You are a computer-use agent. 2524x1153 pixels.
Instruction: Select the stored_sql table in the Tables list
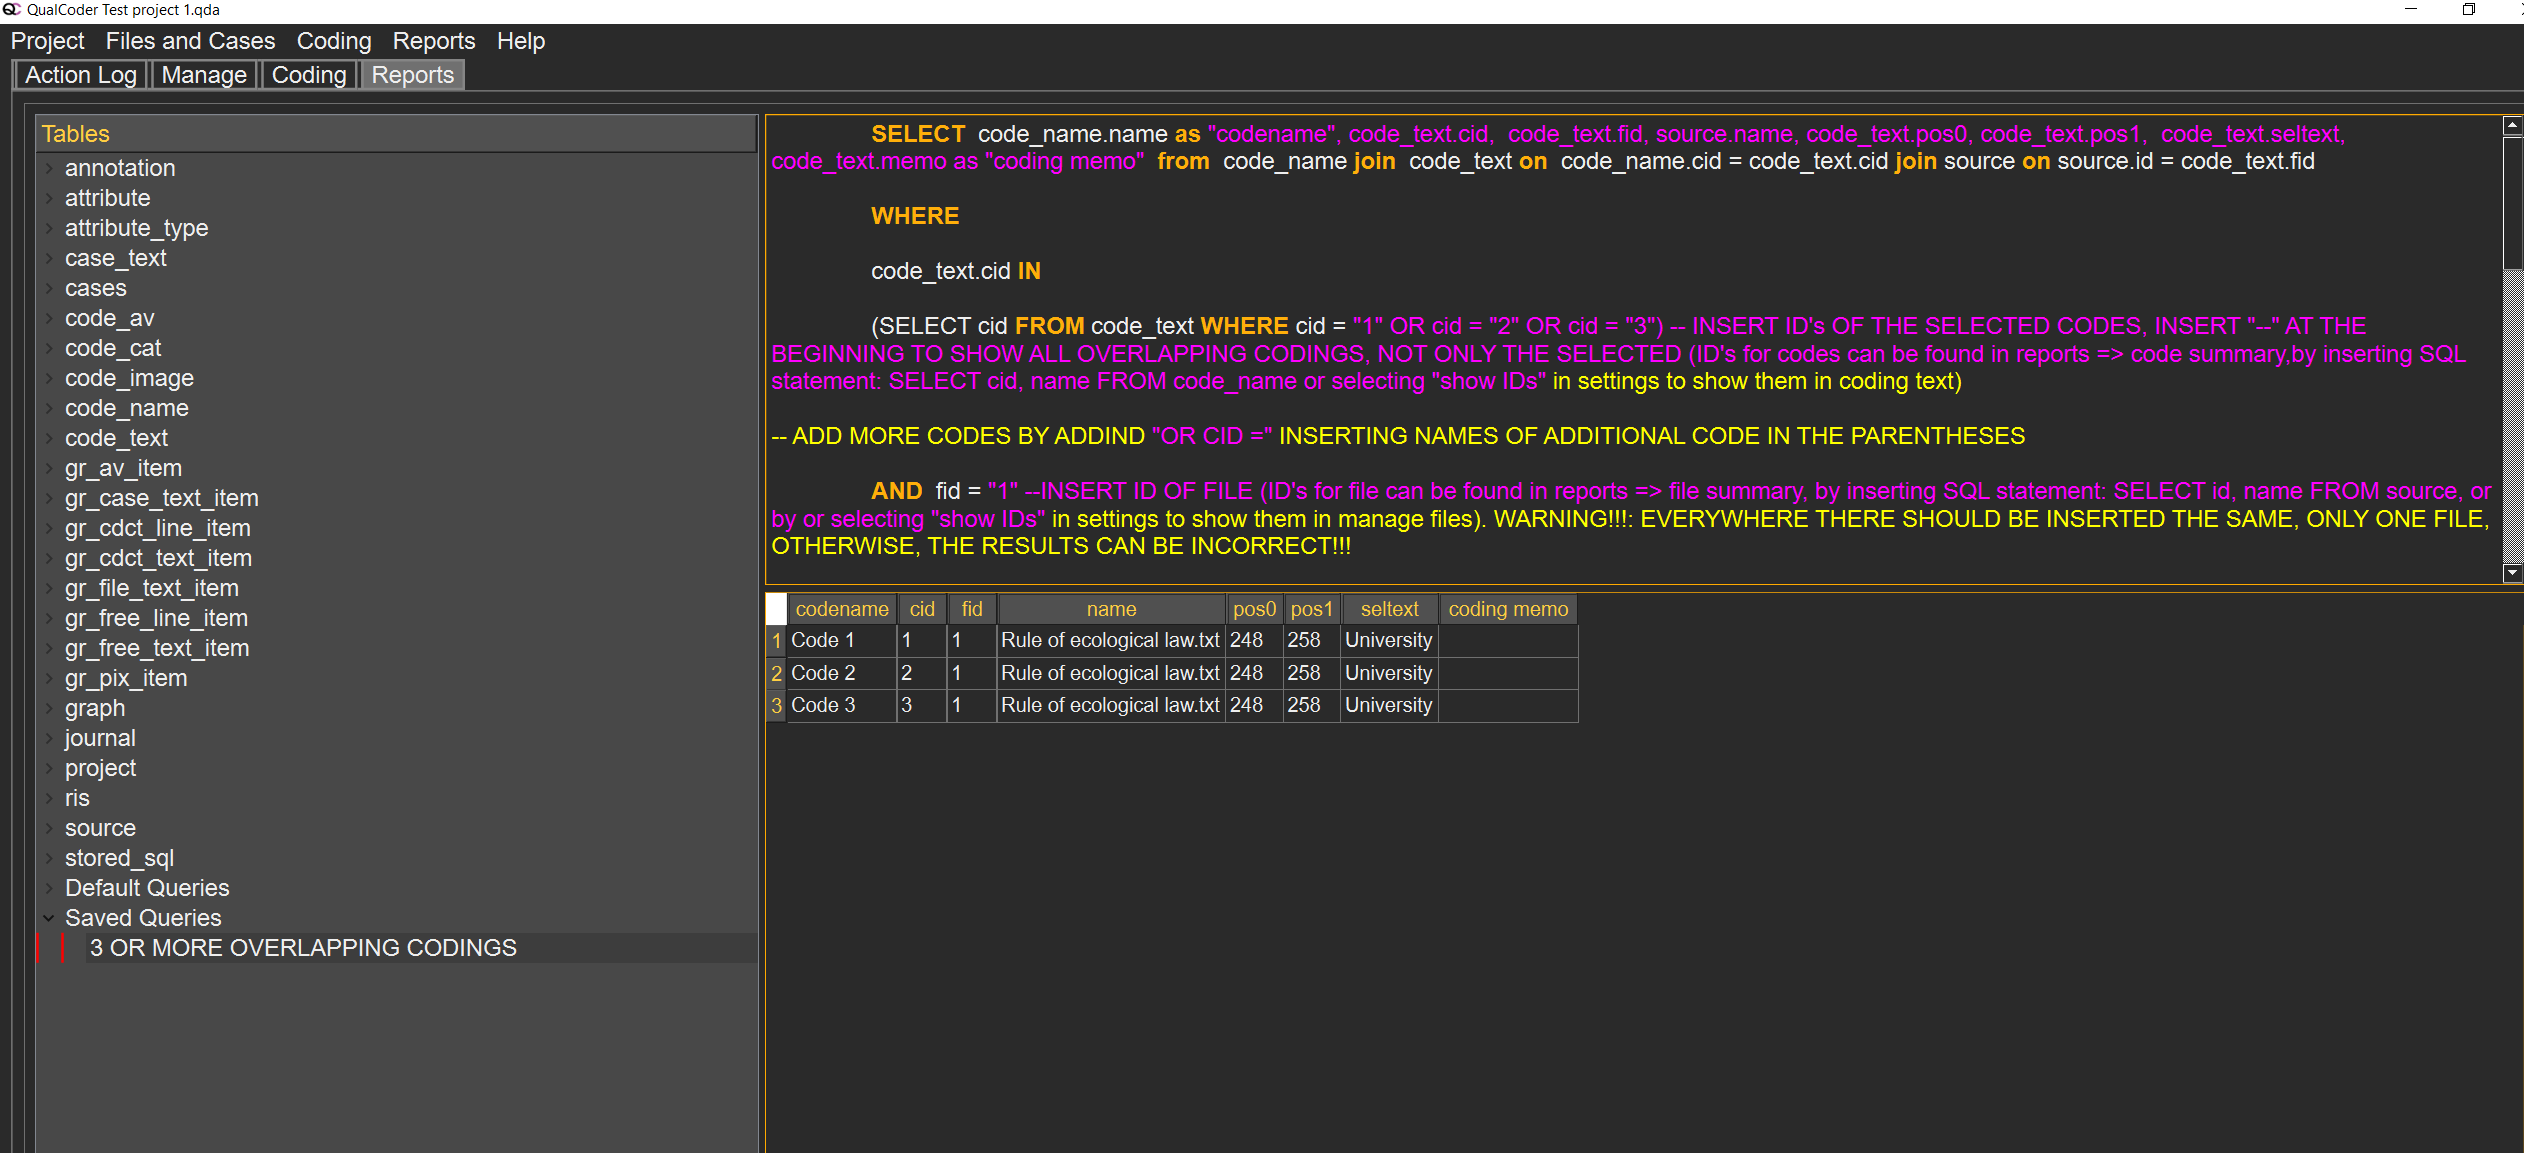[119, 858]
